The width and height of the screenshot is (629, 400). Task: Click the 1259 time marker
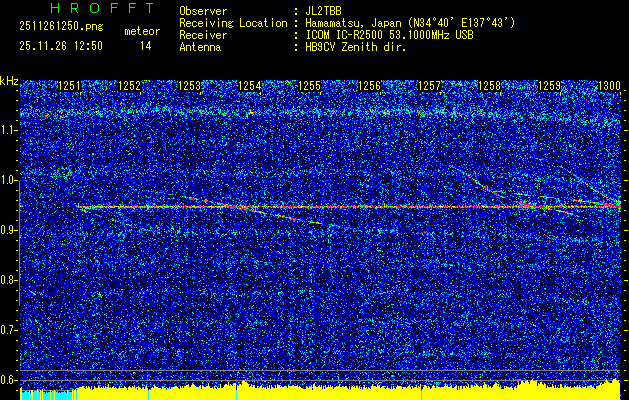click(x=549, y=87)
